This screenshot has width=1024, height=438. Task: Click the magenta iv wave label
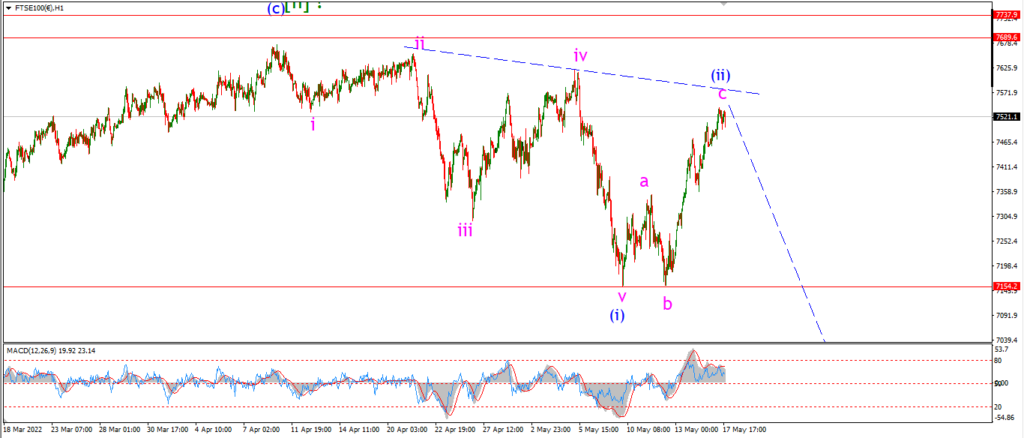[x=581, y=55]
